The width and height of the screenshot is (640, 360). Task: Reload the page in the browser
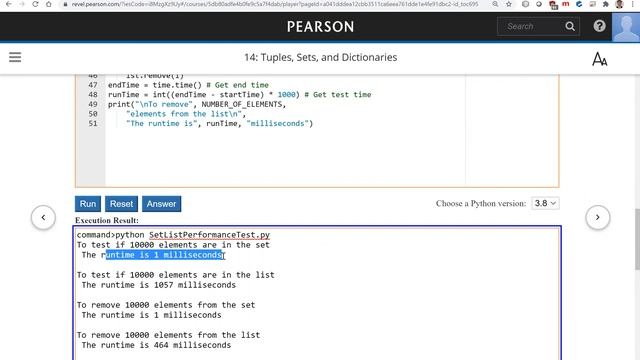pyautogui.click(x=35, y=4)
